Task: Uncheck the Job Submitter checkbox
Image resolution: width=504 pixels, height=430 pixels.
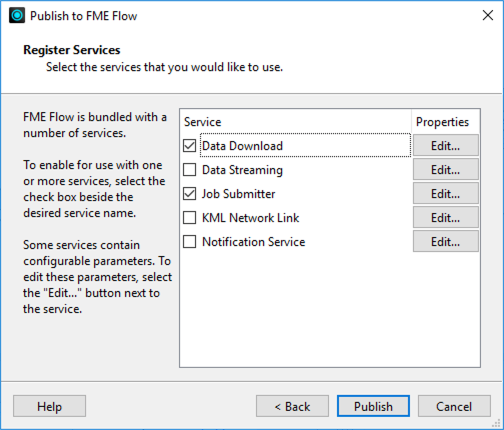Action: [189, 194]
